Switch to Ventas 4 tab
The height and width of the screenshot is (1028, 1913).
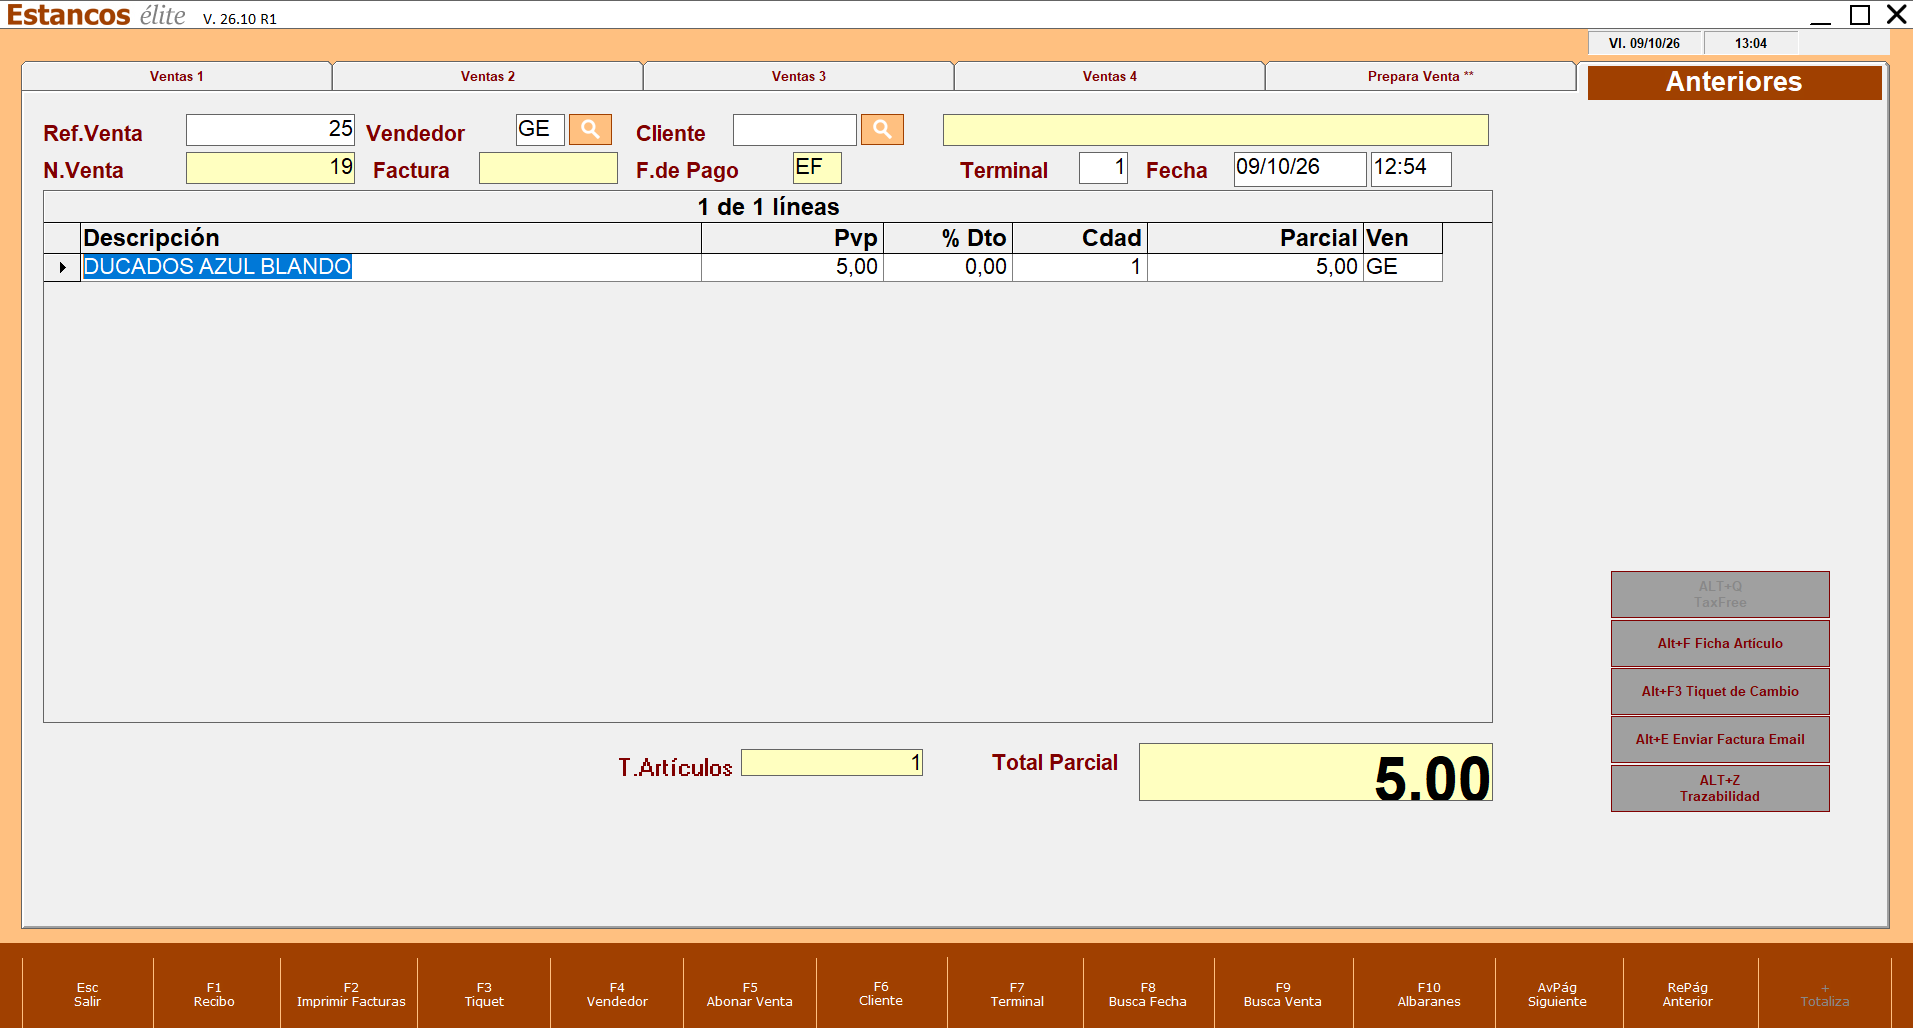(x=1110, y=76)
